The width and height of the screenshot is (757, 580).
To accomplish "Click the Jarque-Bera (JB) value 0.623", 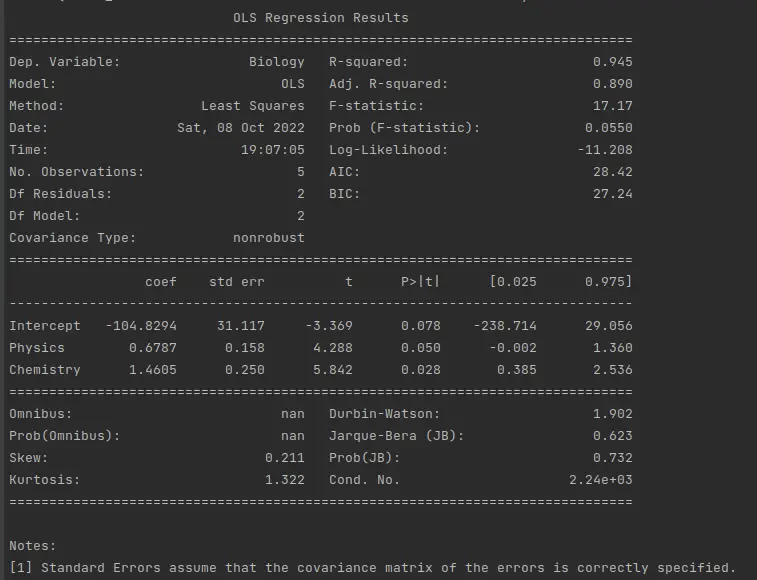I will [x=613, y=436].
